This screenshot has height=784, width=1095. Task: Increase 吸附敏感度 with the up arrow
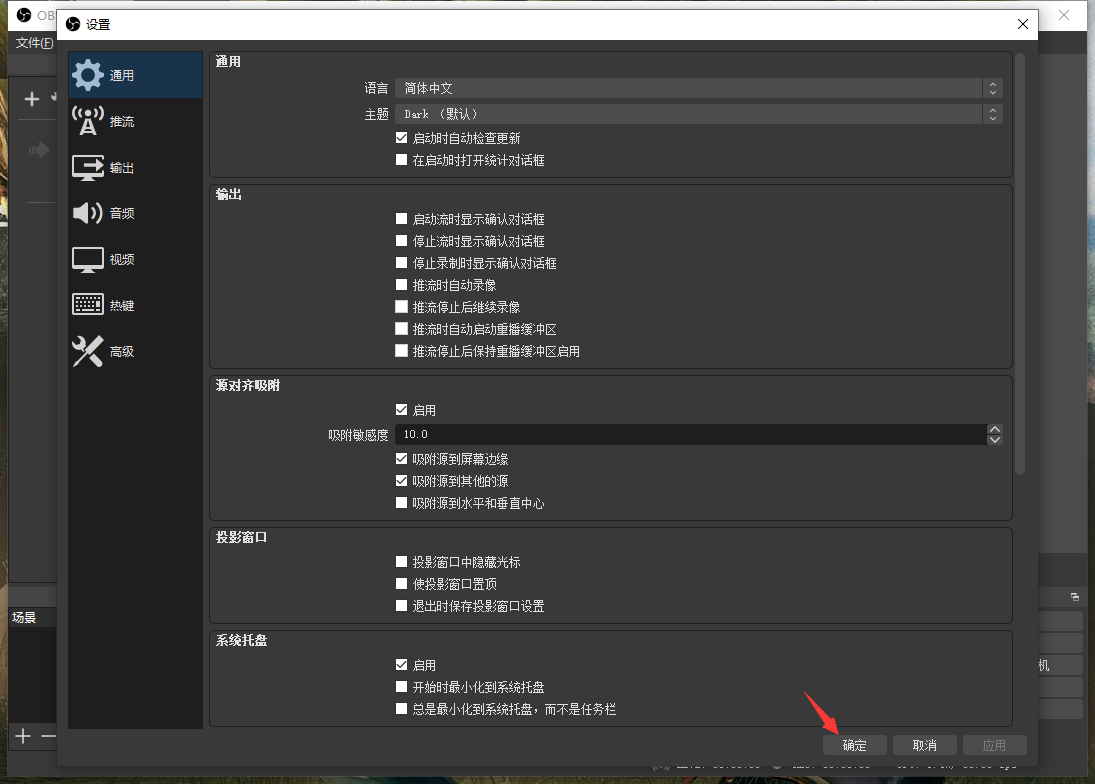(994, 429)
